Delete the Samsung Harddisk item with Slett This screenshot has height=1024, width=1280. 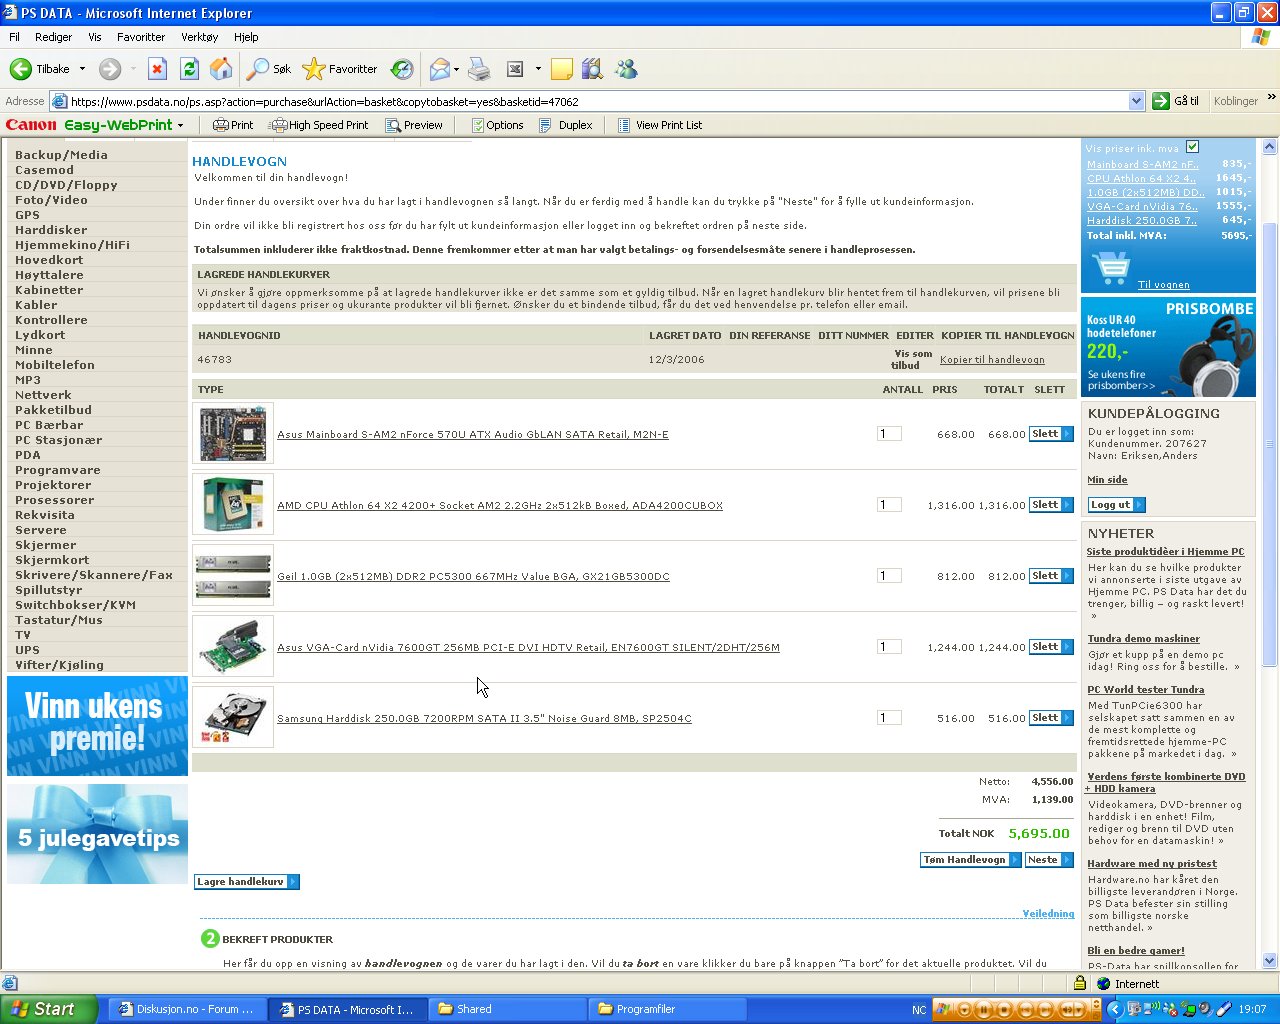click(x=1051, y=718)
